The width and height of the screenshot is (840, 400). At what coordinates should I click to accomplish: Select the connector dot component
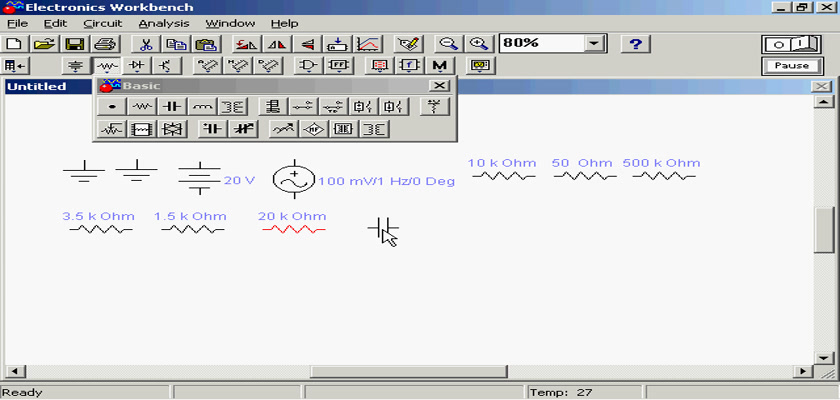click(112, 106)
